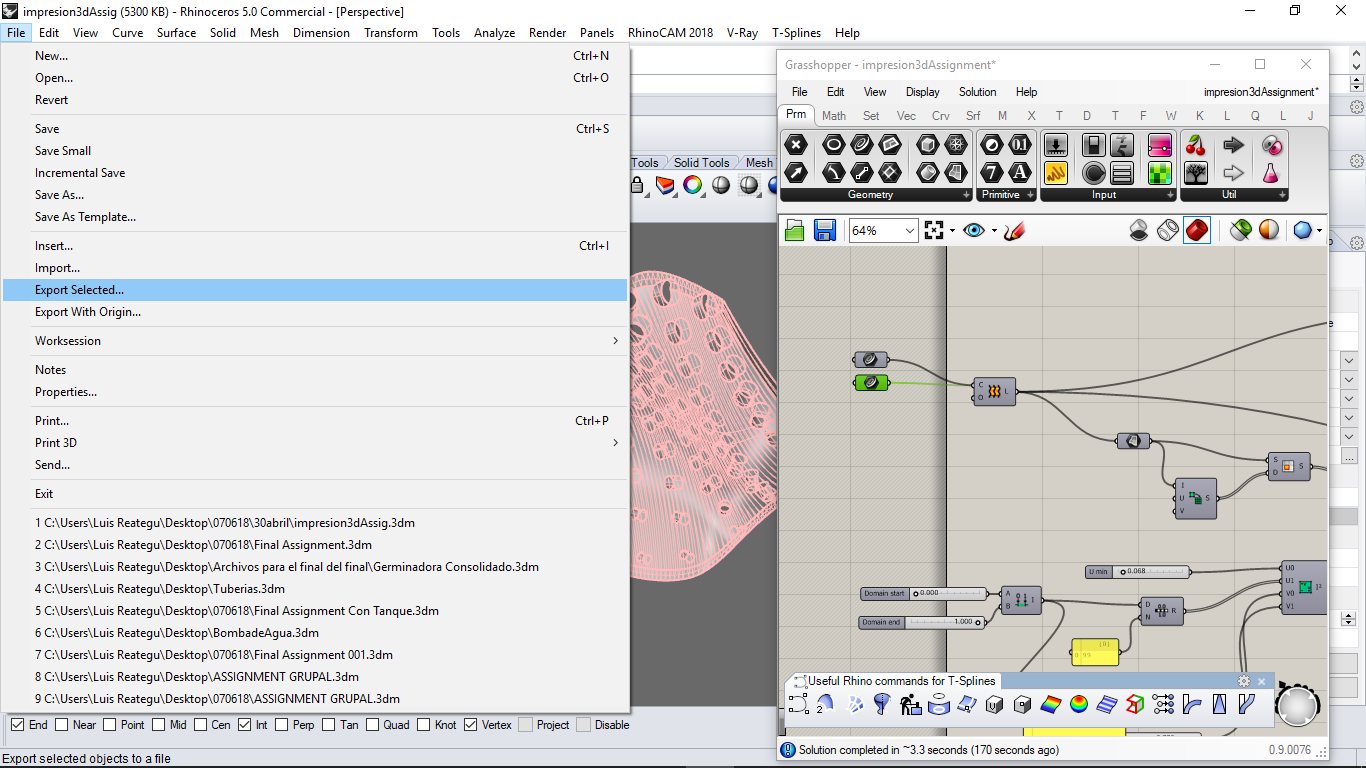Screen dimensions: 1366x768
Task: Enable the Point osnap checkbox
Action: coord(110,725)
